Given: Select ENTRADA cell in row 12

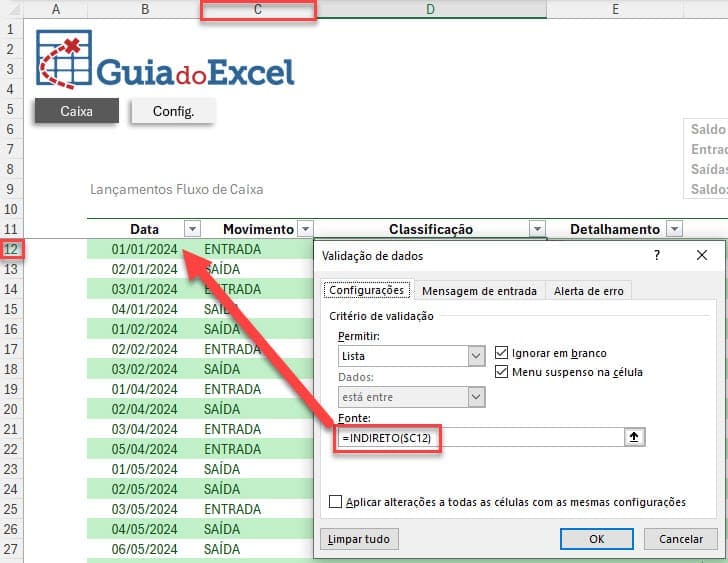Looking at the screenshot, I should (258, 249).
